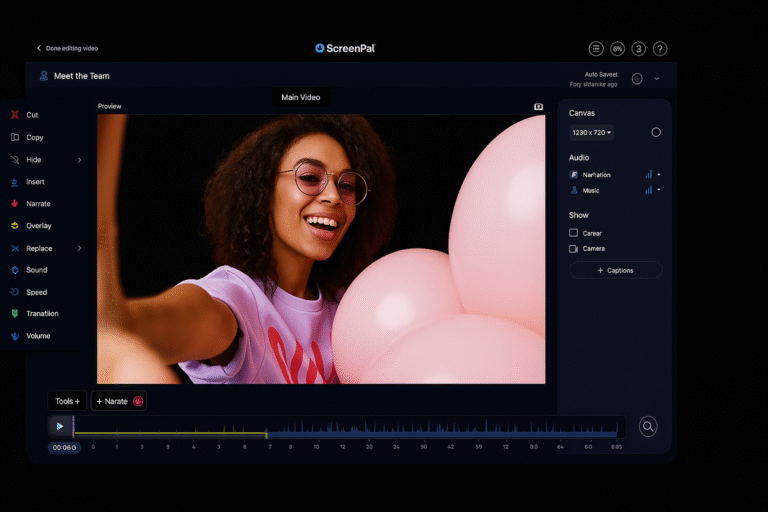The width and height of the screenshot is (768, 512).
Task: Click the Music track icon
Action: pos(574,190)
